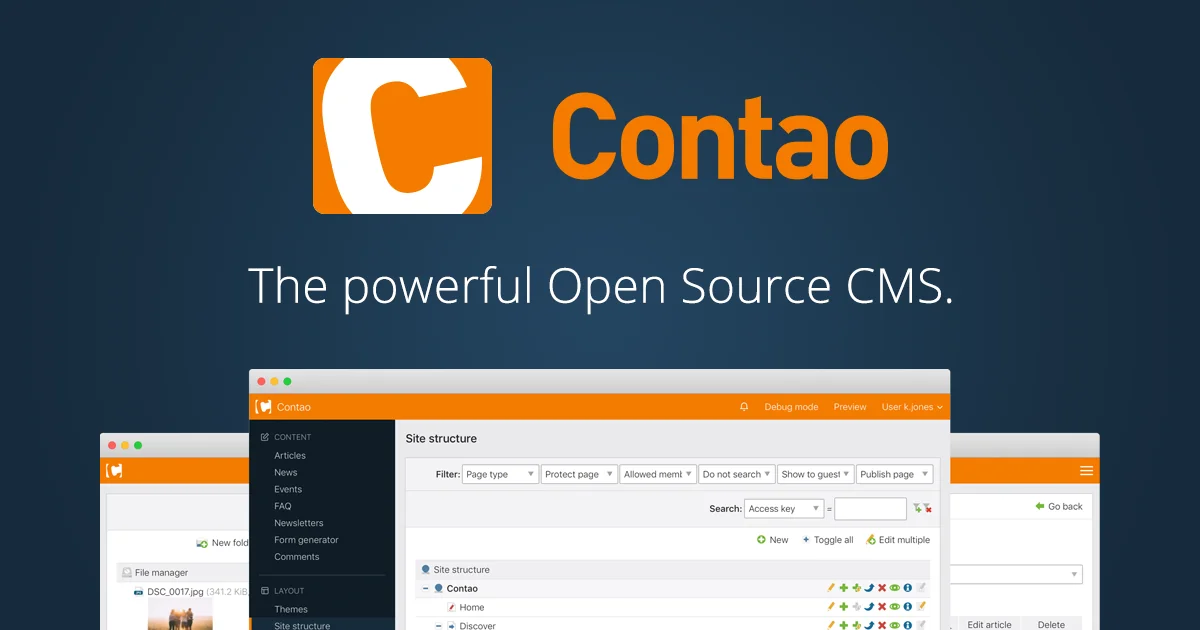Edit articles of Home page icon
This screenshot has width=1200, height=630.
(x=921, y=606)
